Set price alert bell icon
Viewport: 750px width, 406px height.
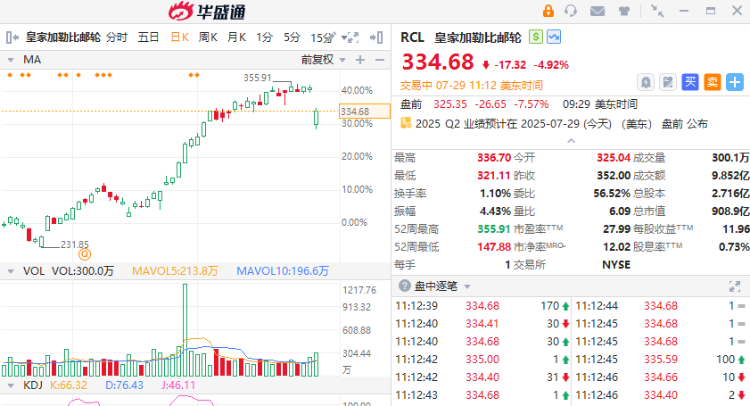pos(646,82)
